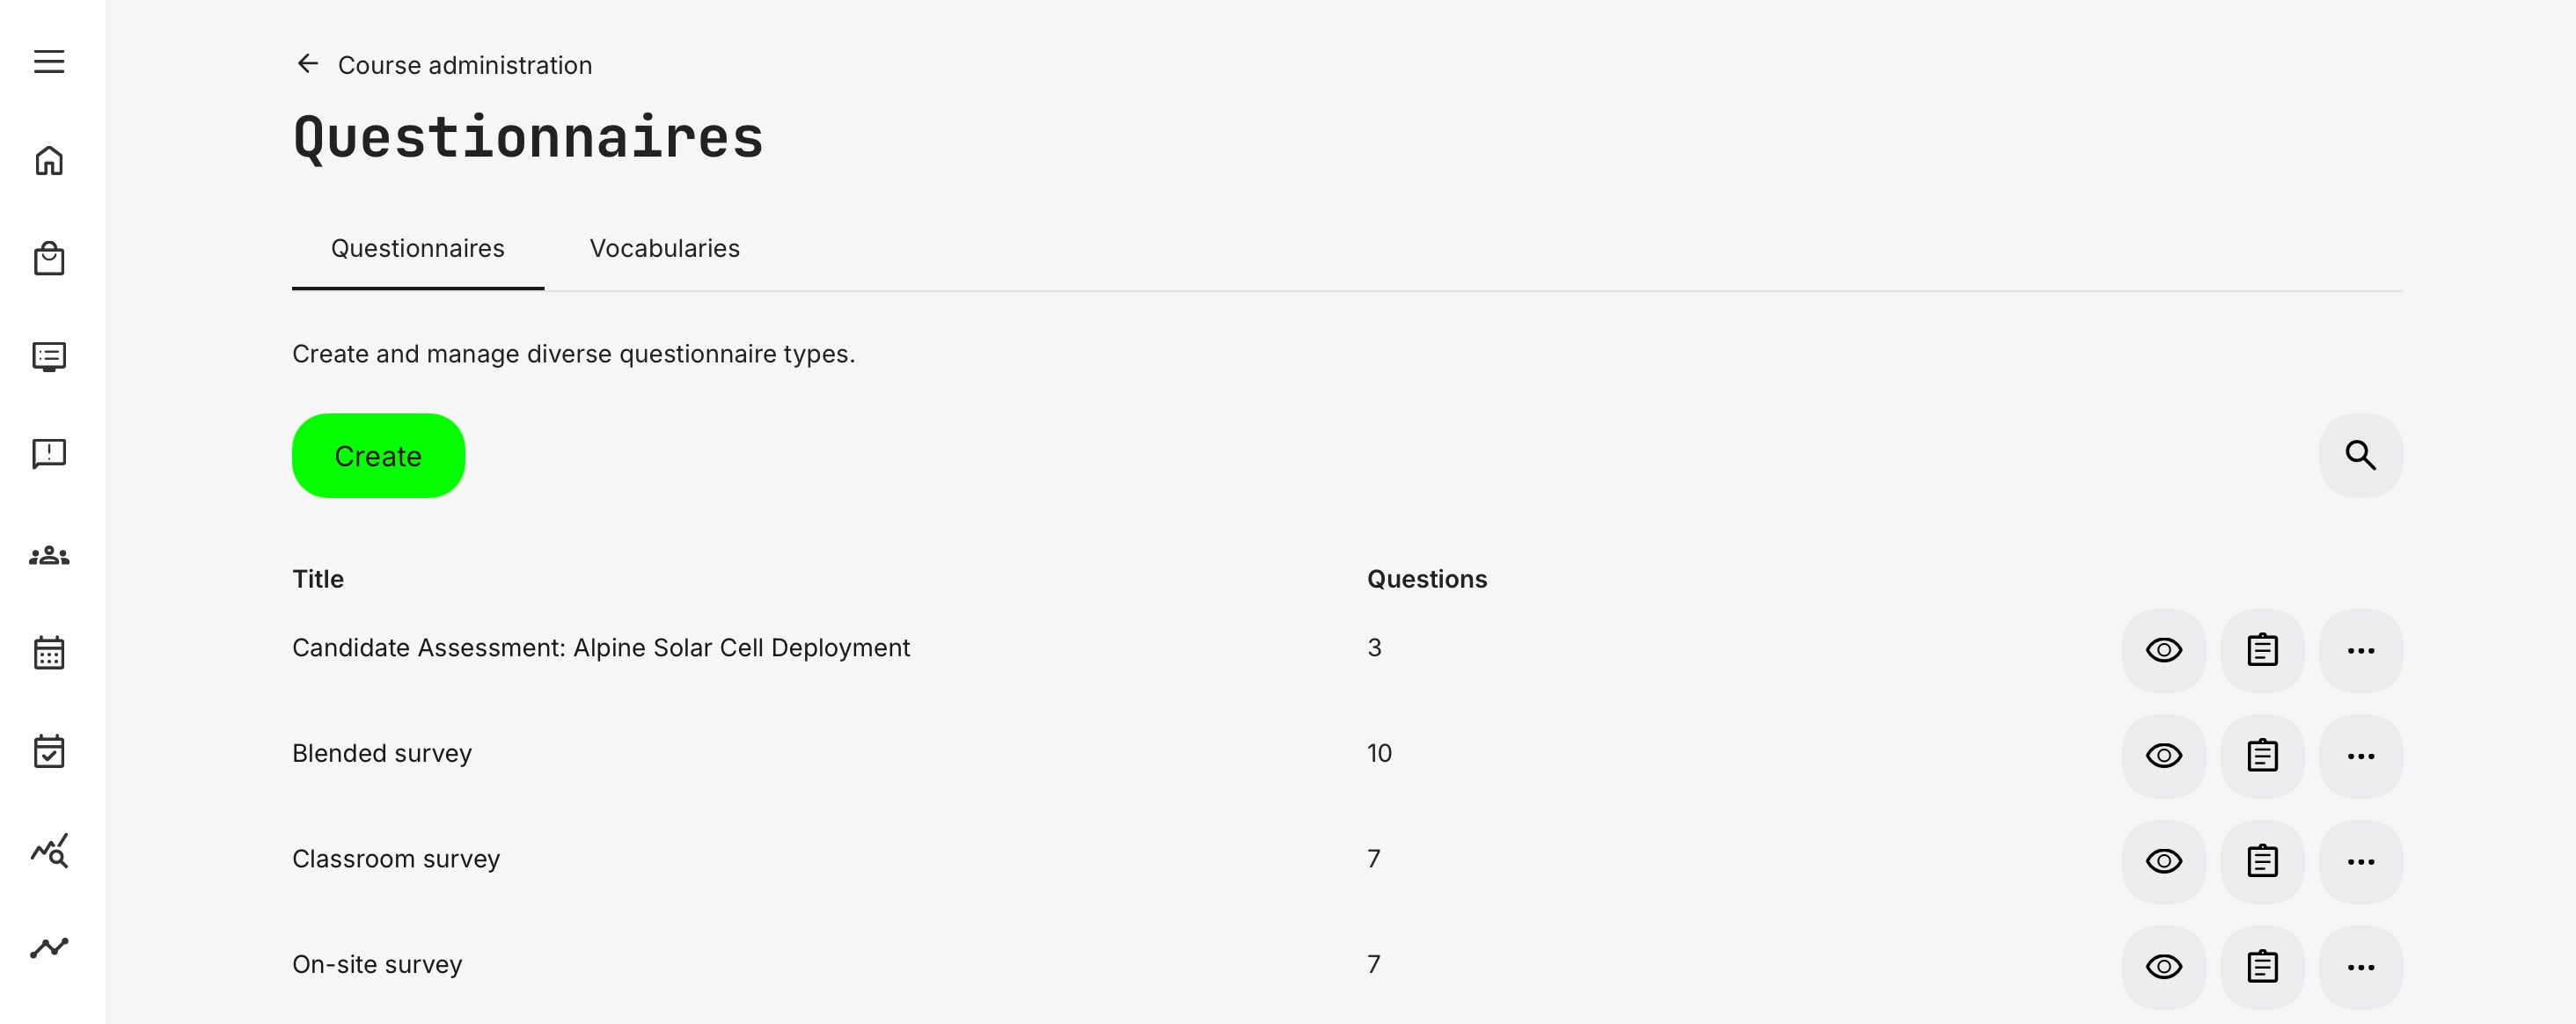Screen dimensions: 2576x1024
Task: Click the green Create button
Action: click(x=378, y=455)
